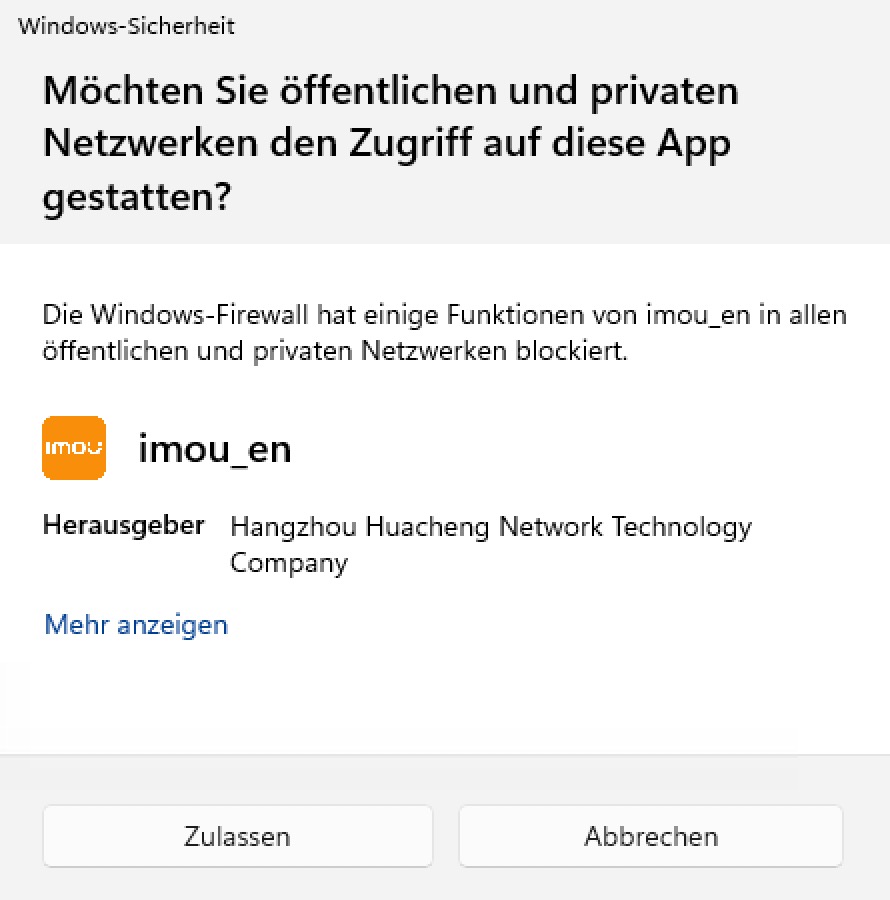
Task: Cancel the dialog via Abbrechen
Action: (x=651, y=836)
